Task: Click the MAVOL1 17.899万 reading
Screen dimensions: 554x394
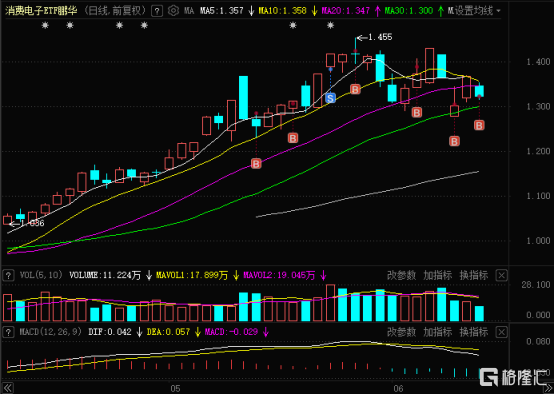Action: point(192,275)
